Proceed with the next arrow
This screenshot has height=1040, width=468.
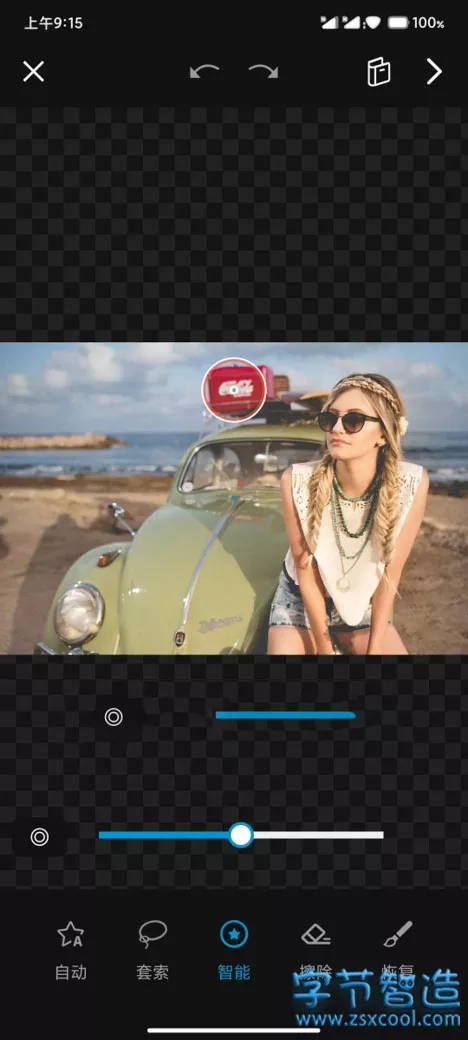coord(434,72)
